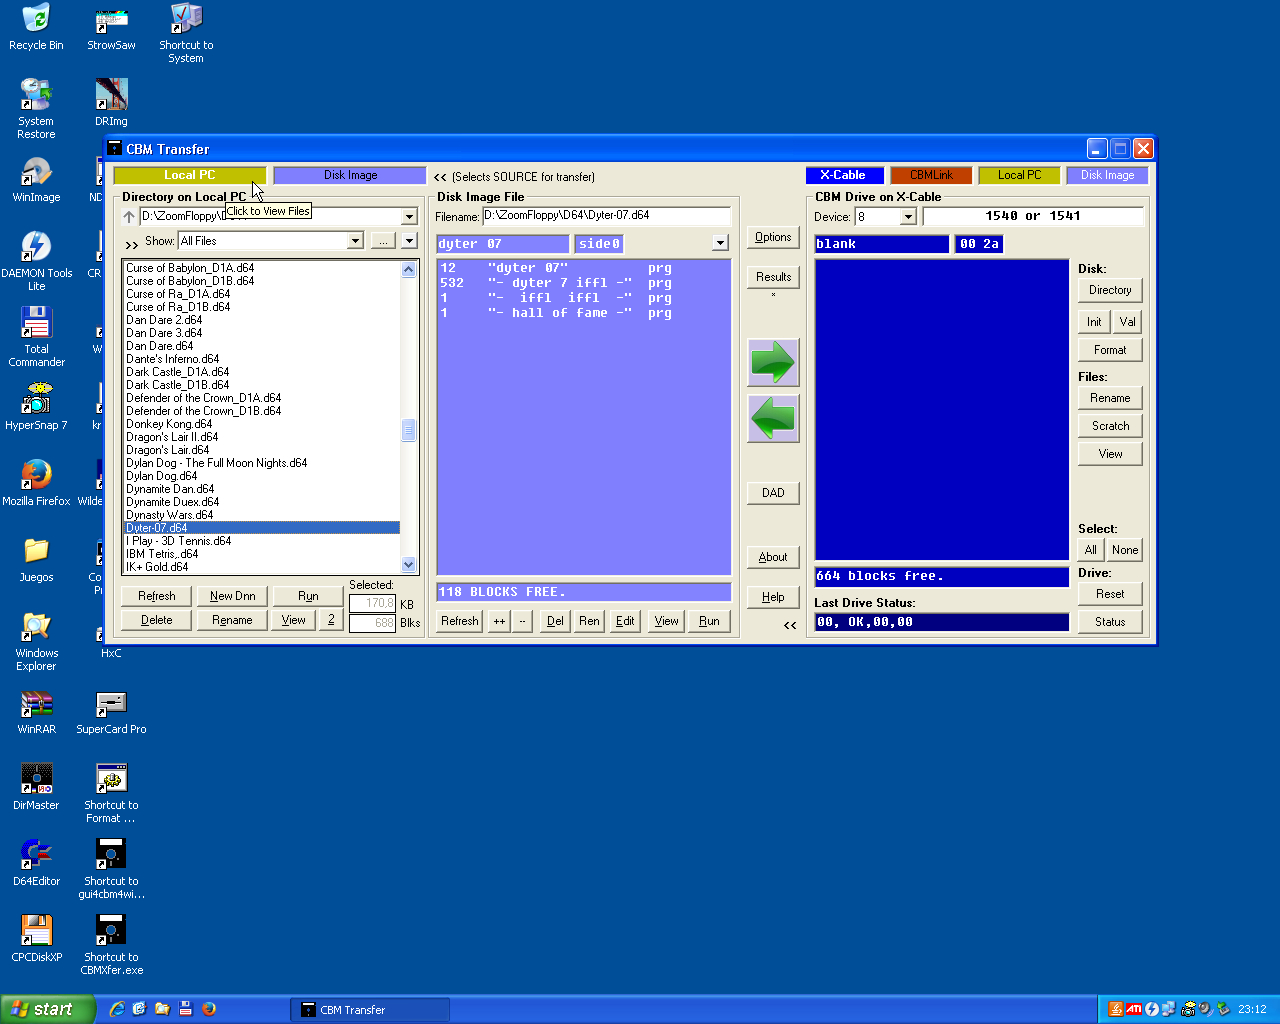Click the local Delete button

click(x=156, y=620)
